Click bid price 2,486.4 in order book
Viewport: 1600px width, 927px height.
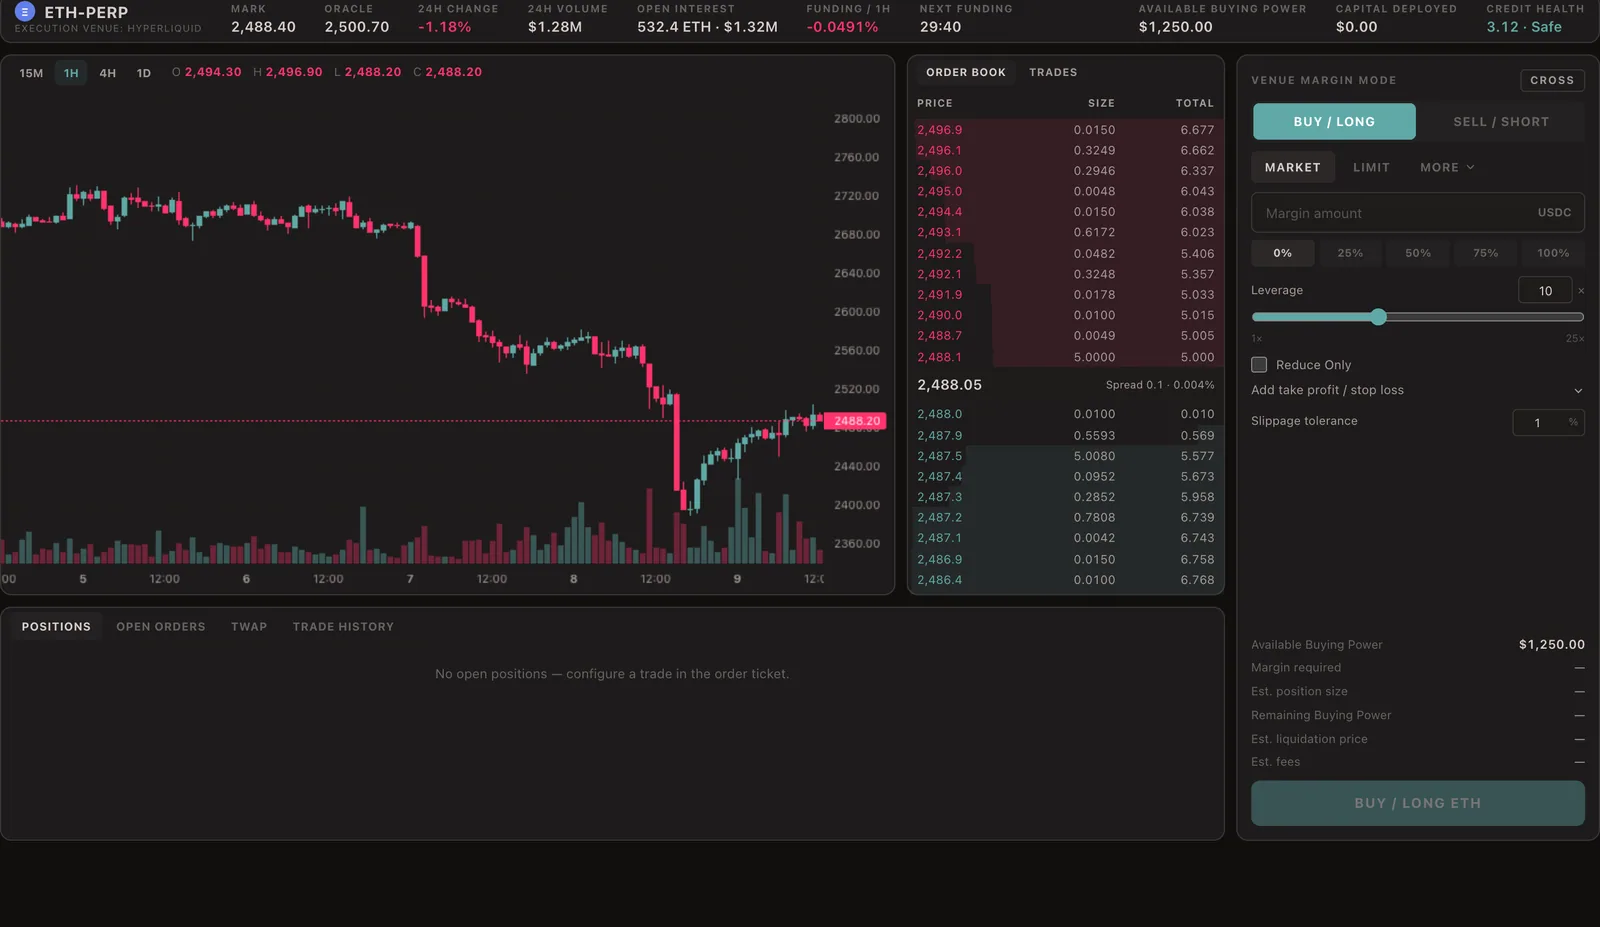(940, 580)
